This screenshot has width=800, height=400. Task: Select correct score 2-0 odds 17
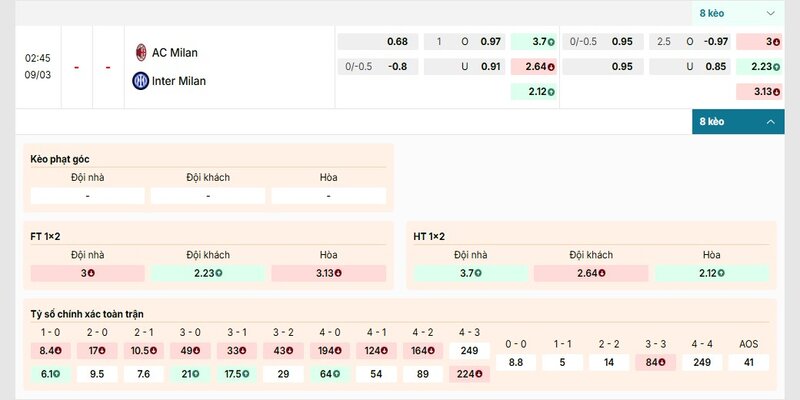click(97, 351)
